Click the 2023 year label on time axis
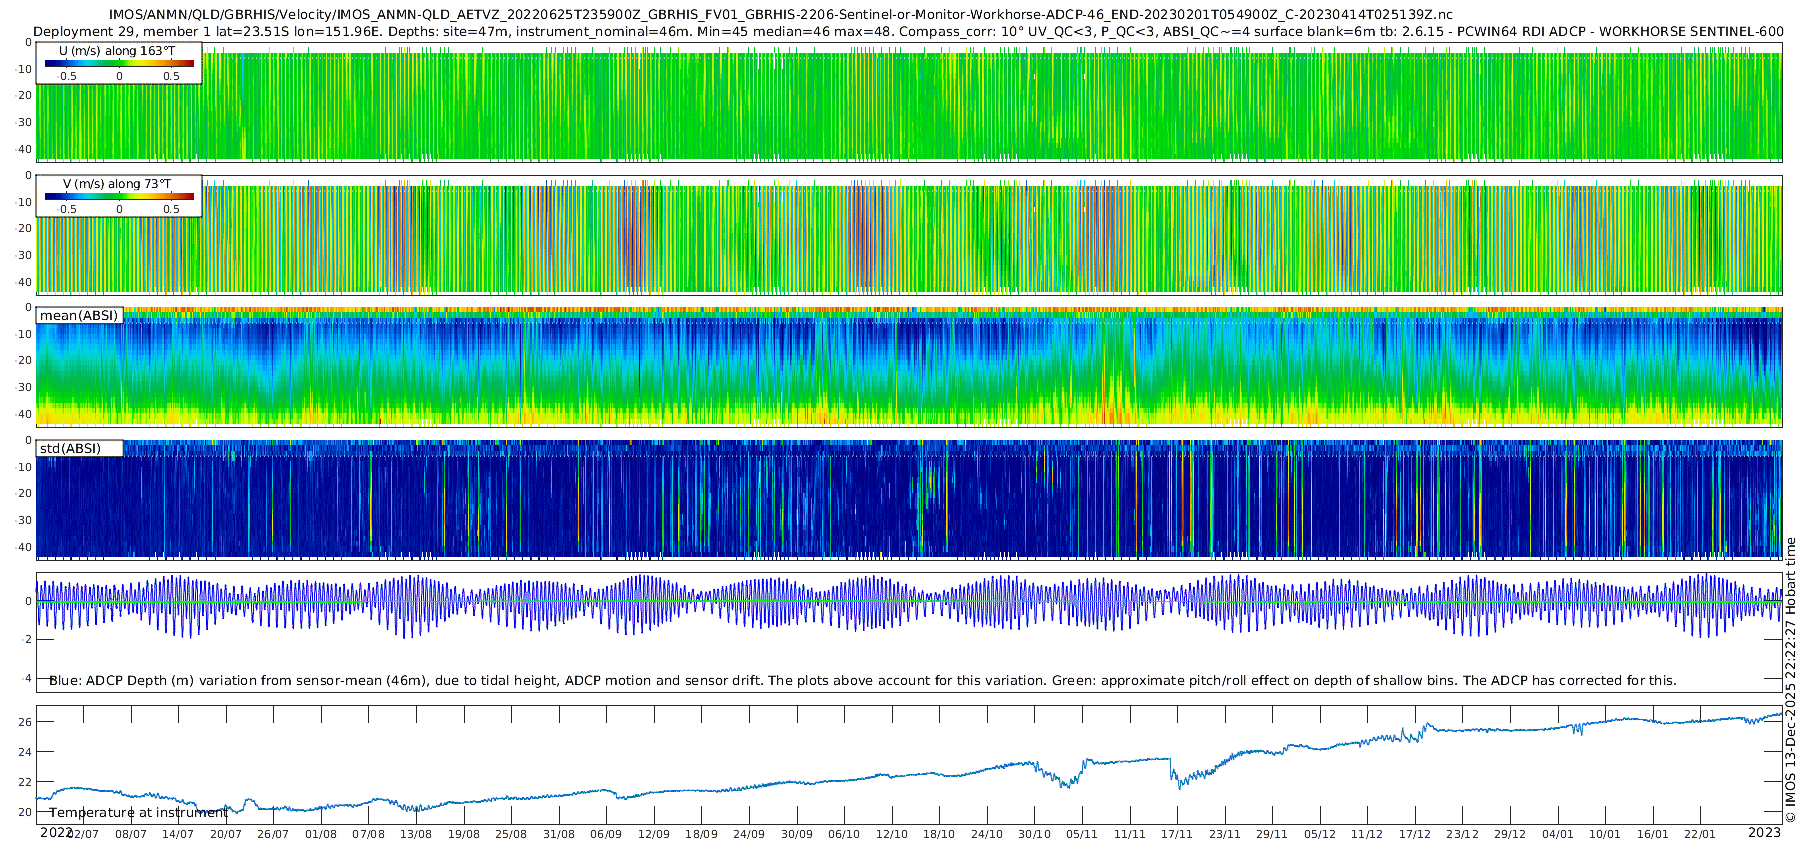This screenshot has height=850, width=1800. click(x=1764, y=832)
